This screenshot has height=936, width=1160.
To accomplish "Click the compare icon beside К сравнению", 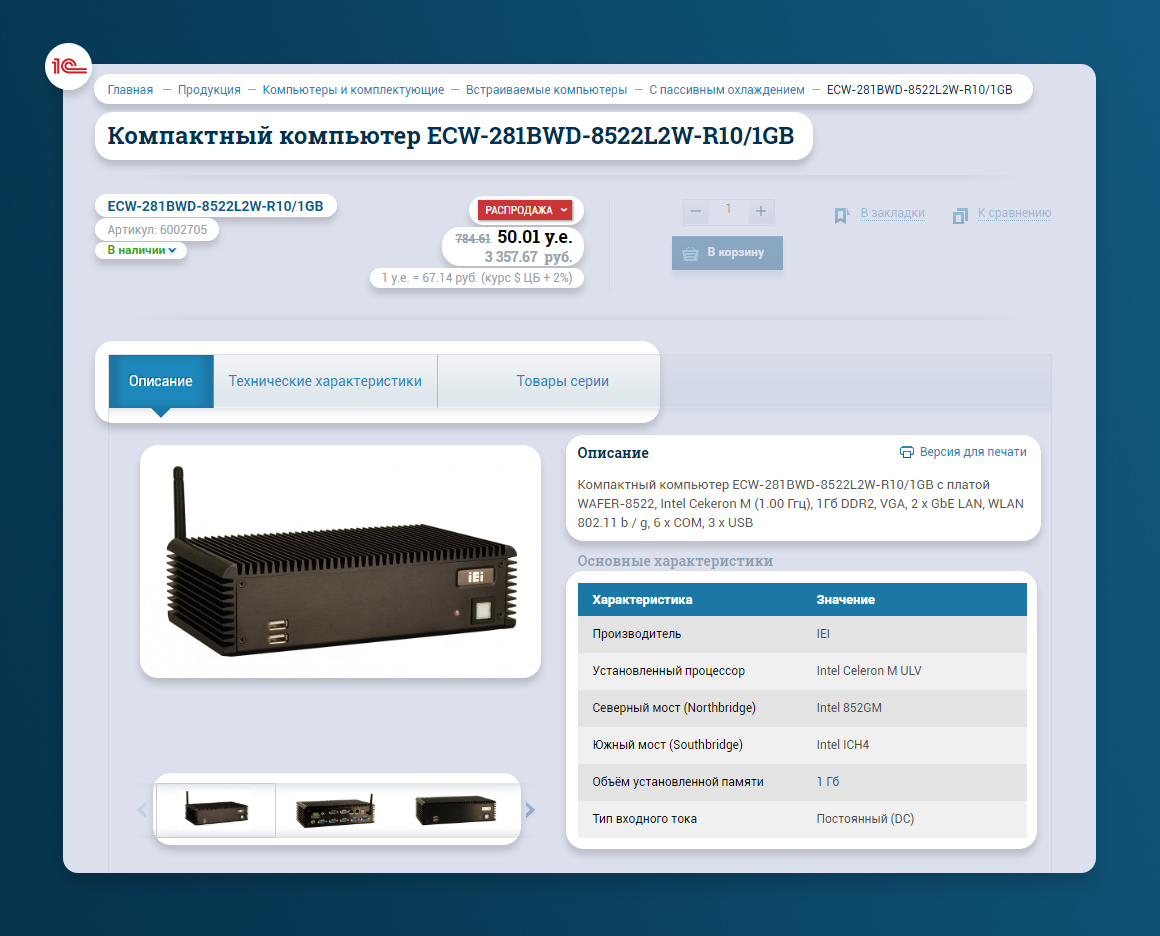I will coord(960,215).
